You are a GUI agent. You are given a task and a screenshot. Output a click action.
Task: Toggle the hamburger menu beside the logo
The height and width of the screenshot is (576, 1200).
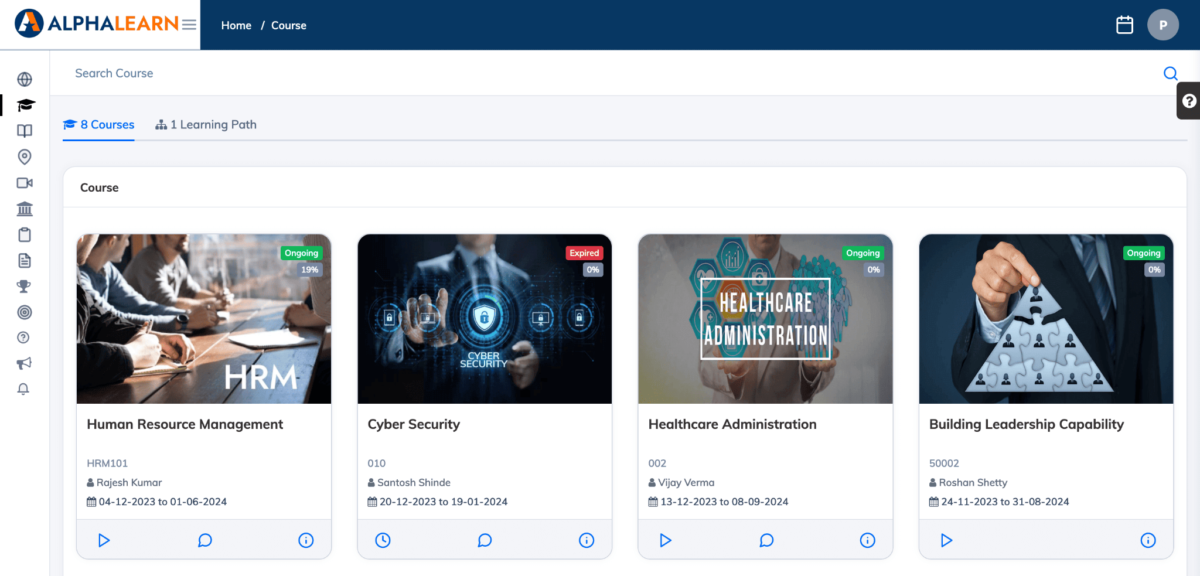pos(189,25)
